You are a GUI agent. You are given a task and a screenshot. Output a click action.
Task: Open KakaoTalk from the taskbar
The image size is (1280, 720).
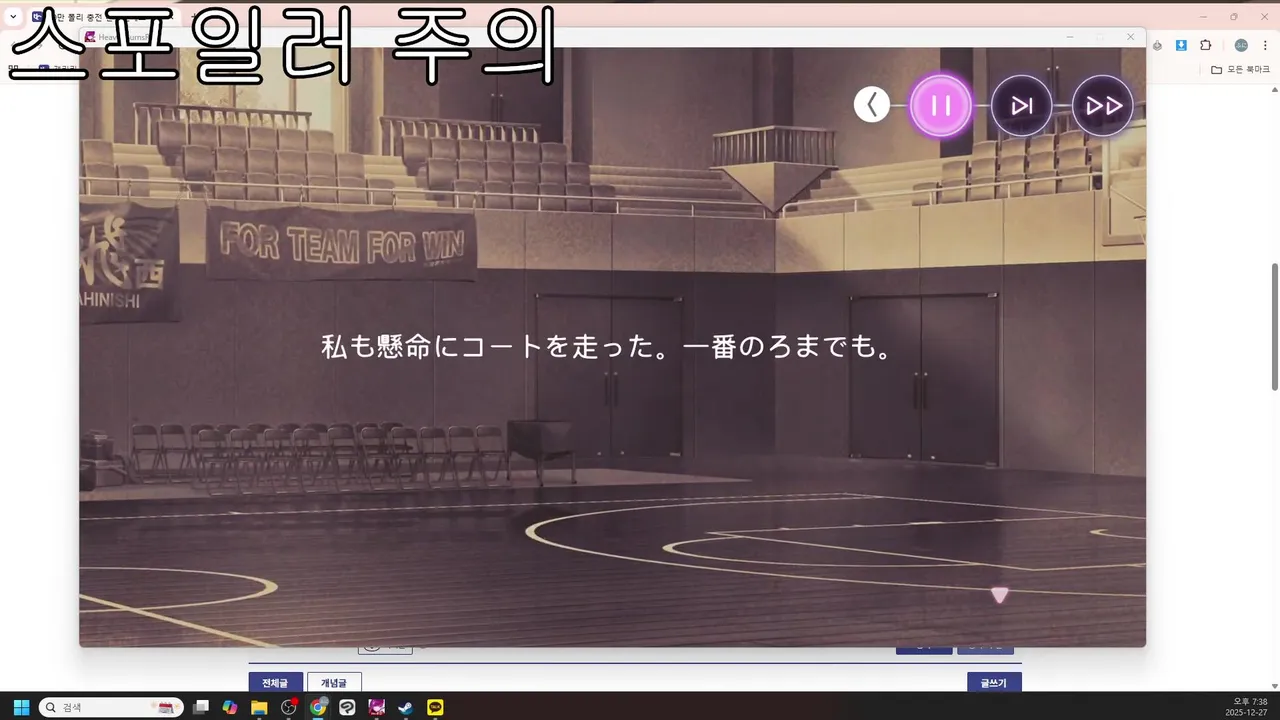tap(435, 707)
